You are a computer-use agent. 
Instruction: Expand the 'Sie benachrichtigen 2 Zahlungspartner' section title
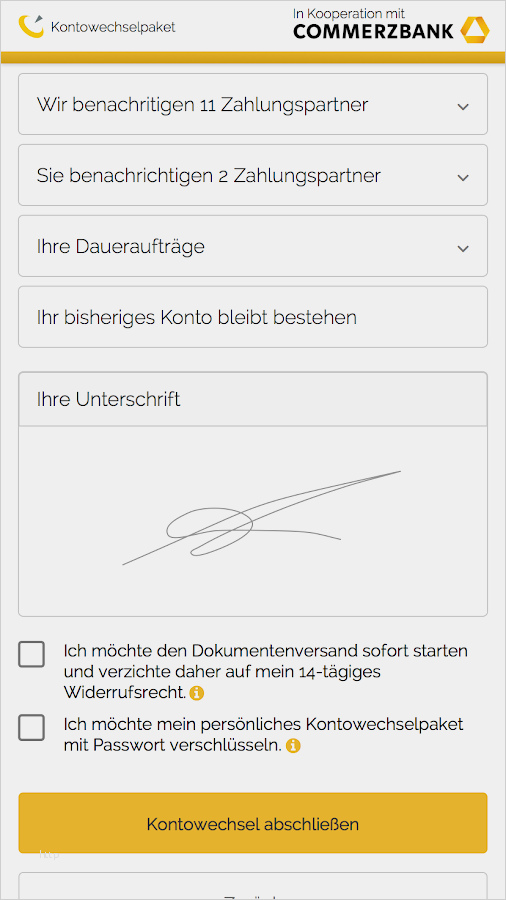tap(209, 176)
